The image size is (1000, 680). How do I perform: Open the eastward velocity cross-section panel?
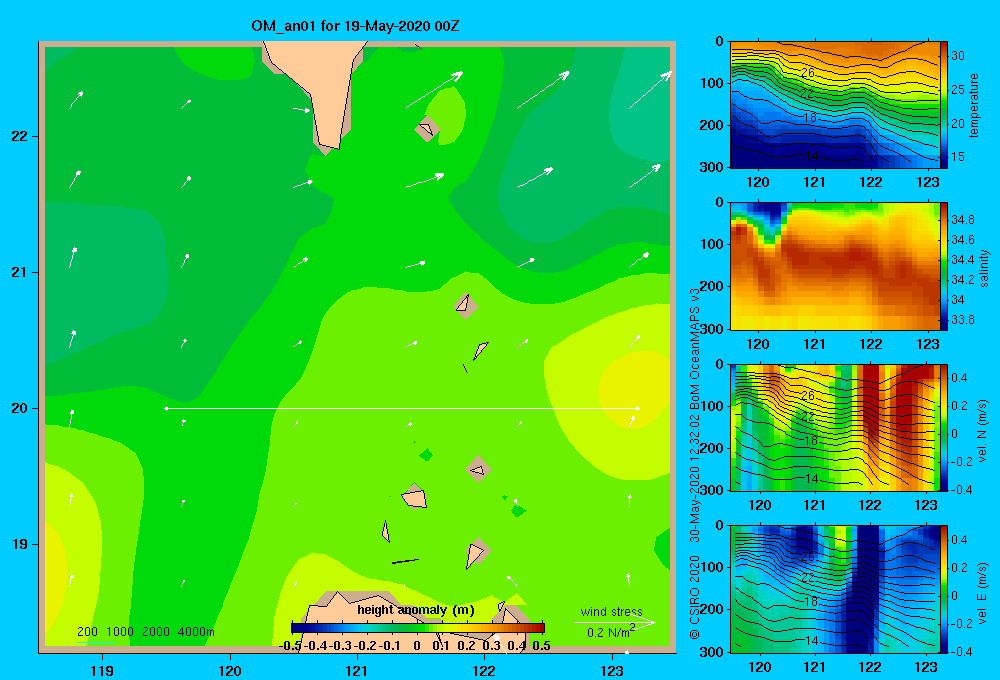(x=835, y=589)
